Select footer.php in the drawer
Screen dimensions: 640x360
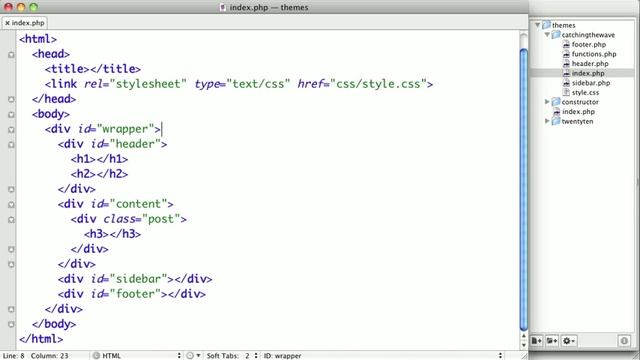click(589, 44)
